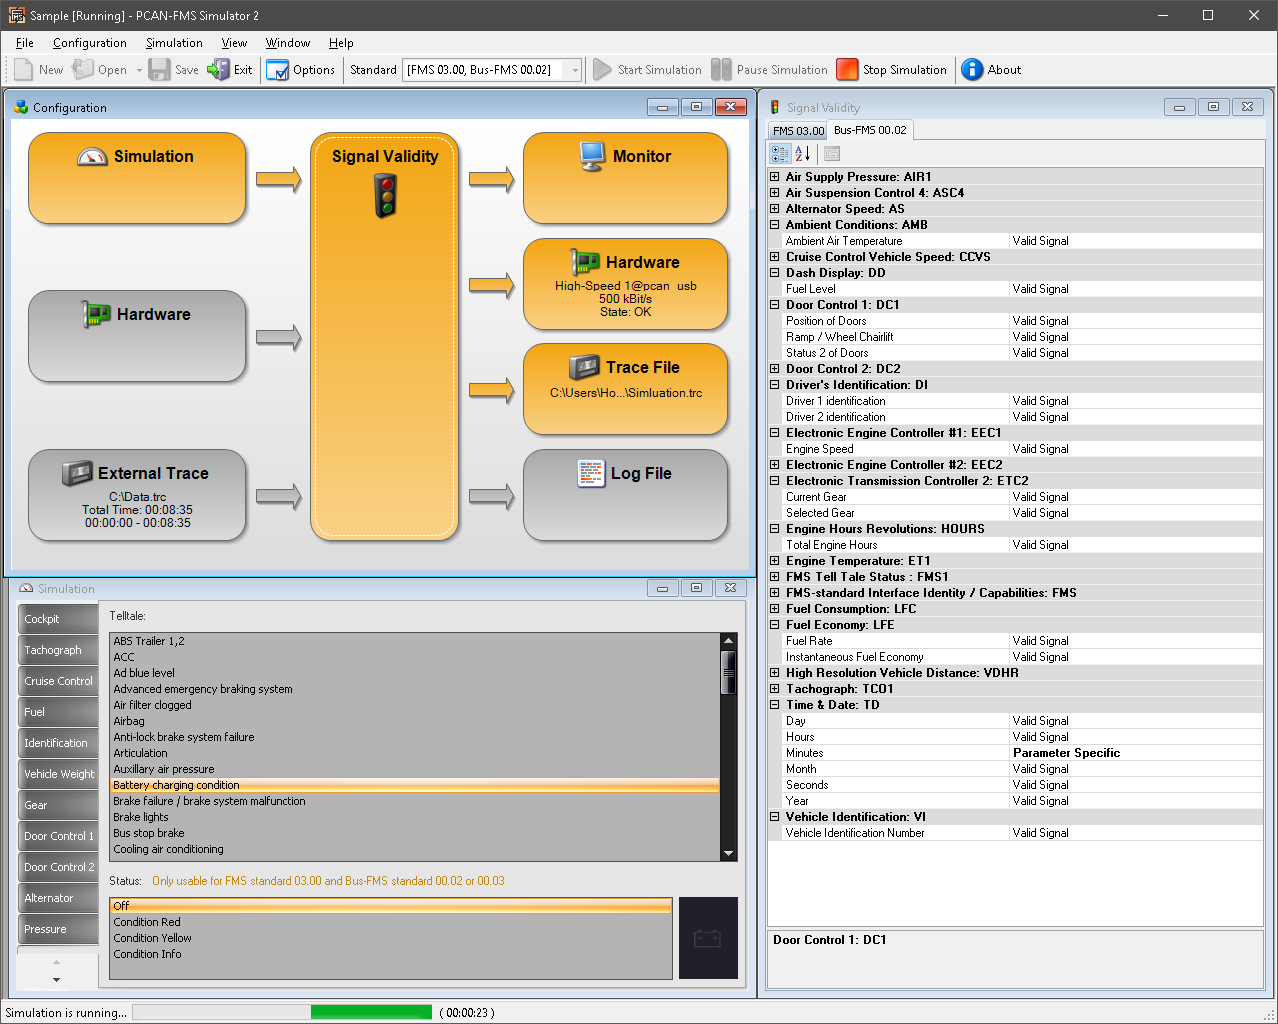
Task: Expand Alternator Speed: AS group
Action: 775,209
